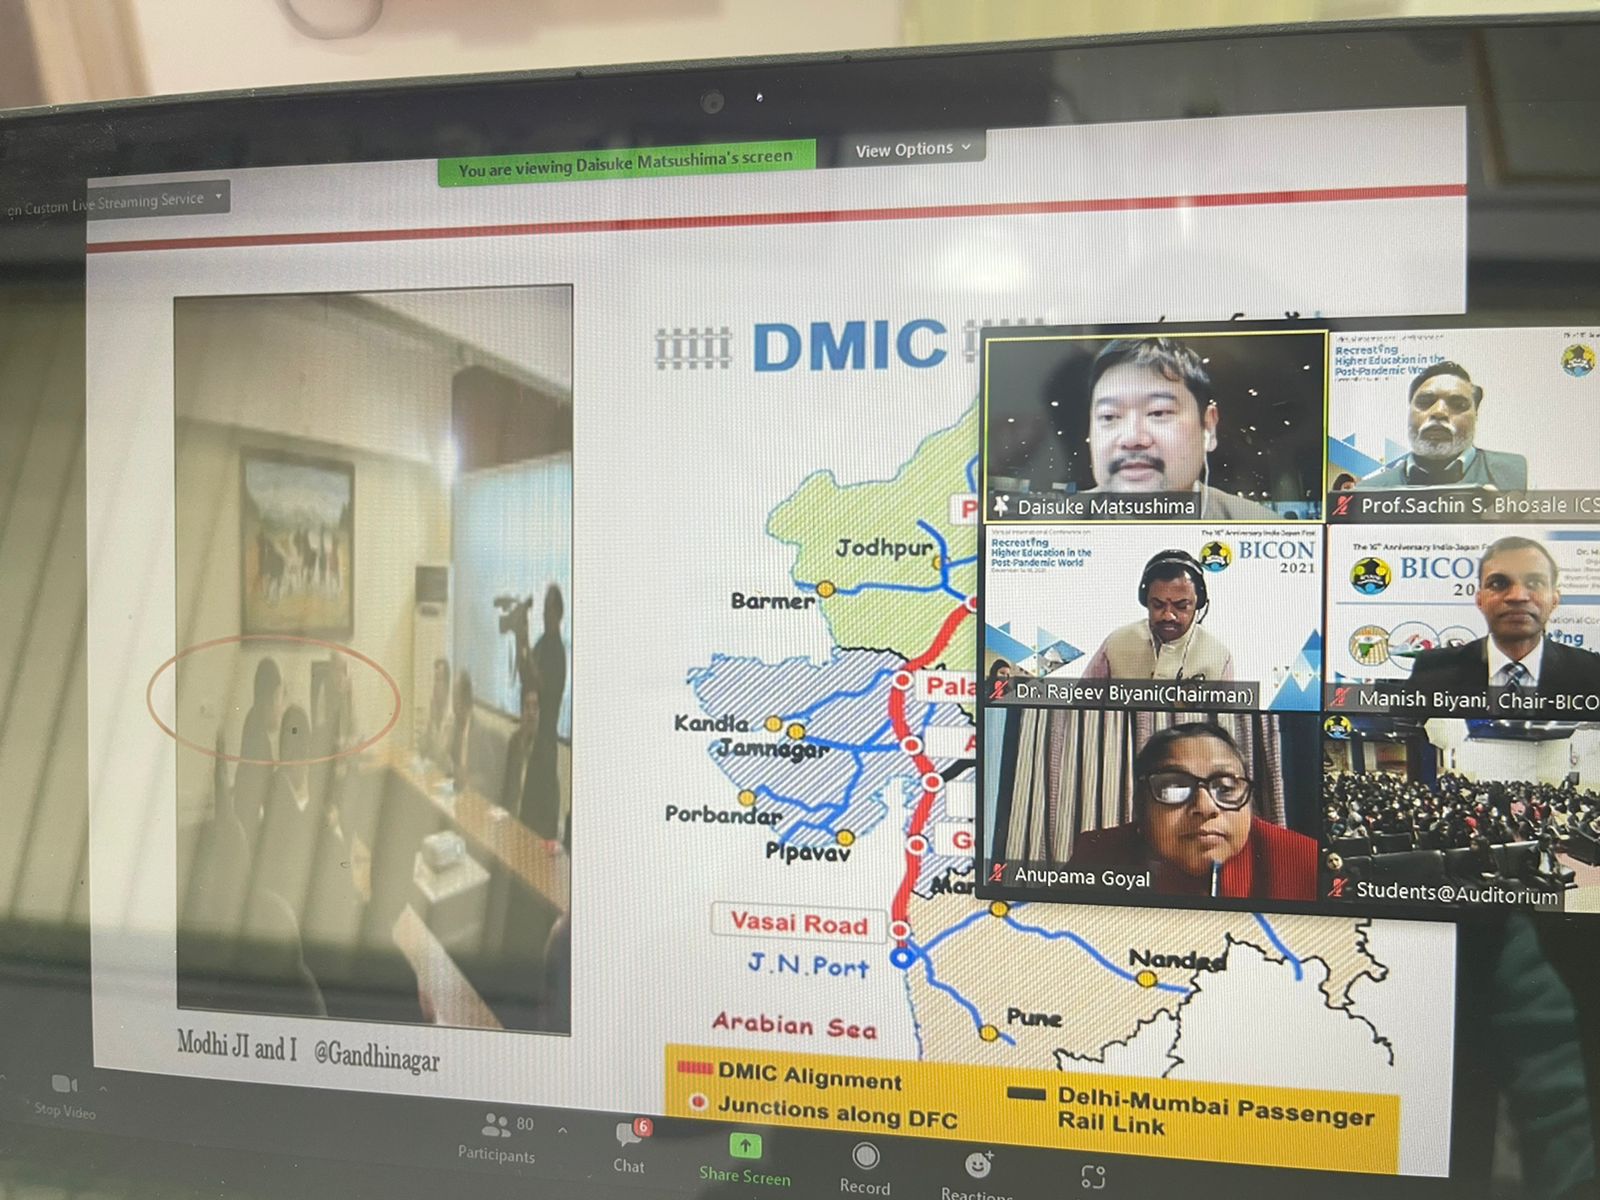This screenshot has height=1200, width=1600.
Task: Click the meeting room photo on the slide
Action: pyautogui.click(x=373, y=659)
